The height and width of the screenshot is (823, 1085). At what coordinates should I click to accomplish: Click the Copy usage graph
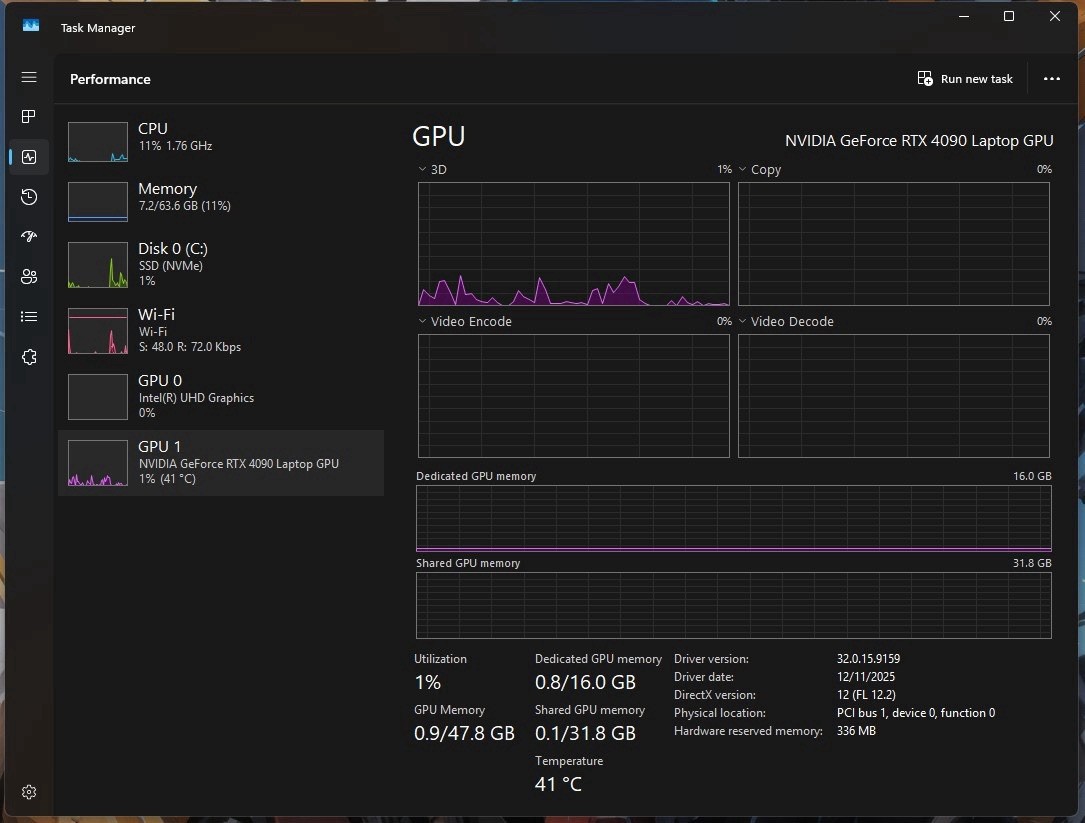tap(893, 244)
